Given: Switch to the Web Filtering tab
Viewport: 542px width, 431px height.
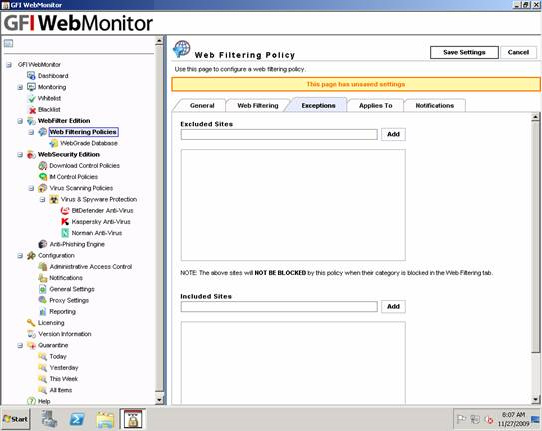Looking at the screenshot, I should coord(258,105).
